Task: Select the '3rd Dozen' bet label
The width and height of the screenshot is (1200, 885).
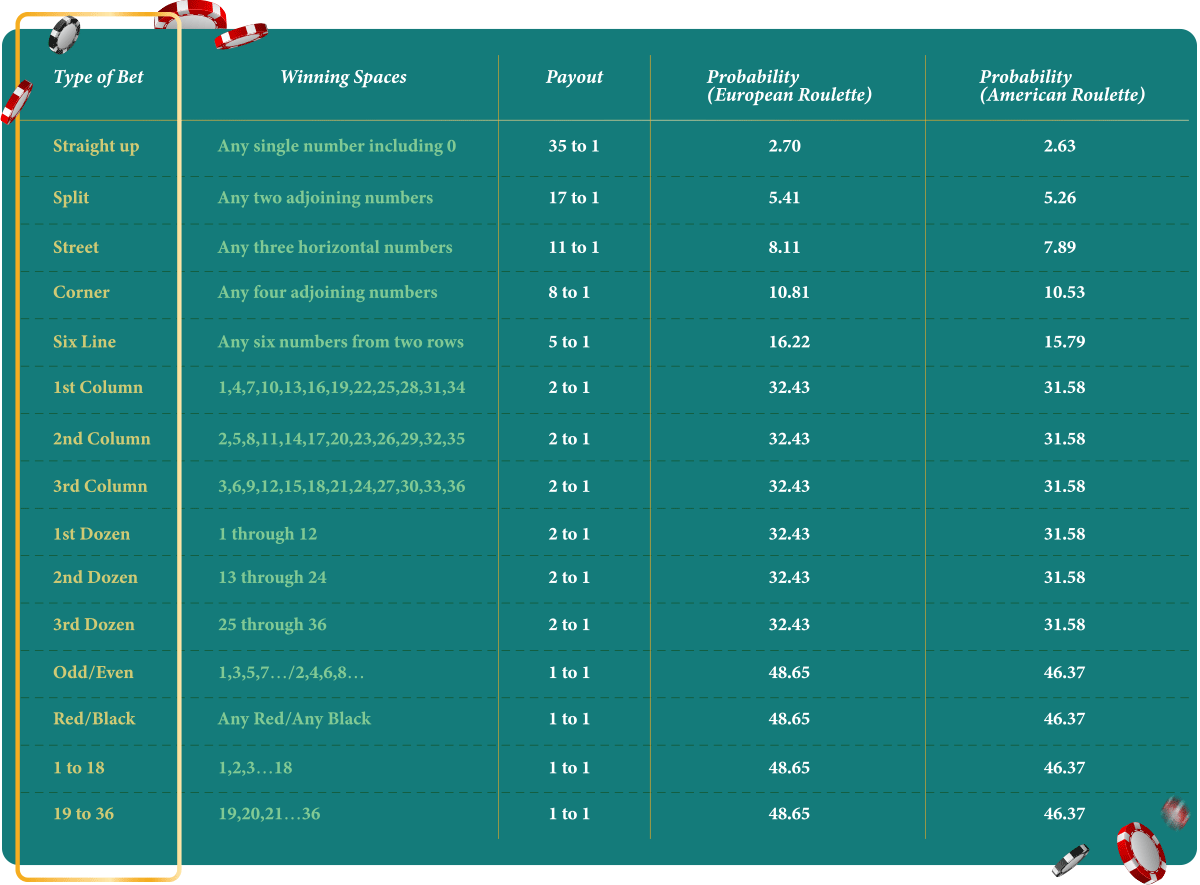Action: (94, 624)
